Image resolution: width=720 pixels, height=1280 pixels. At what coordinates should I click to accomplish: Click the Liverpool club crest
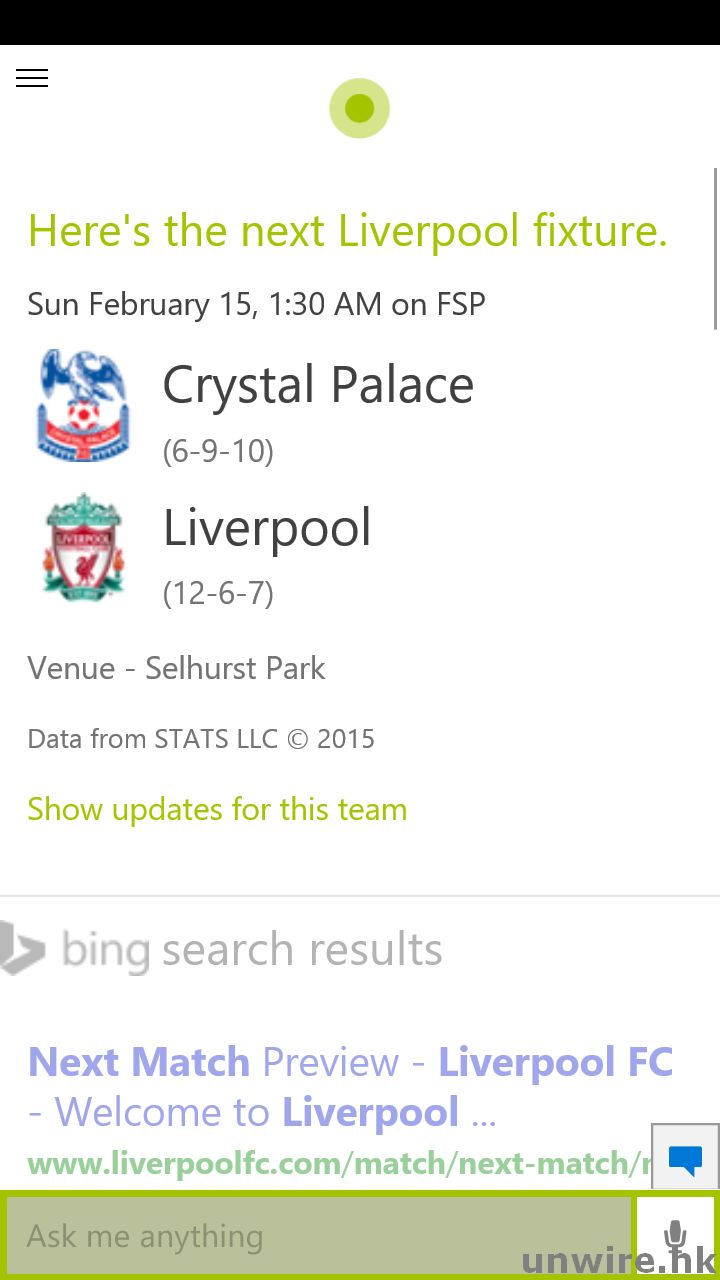tap(83, 546)
